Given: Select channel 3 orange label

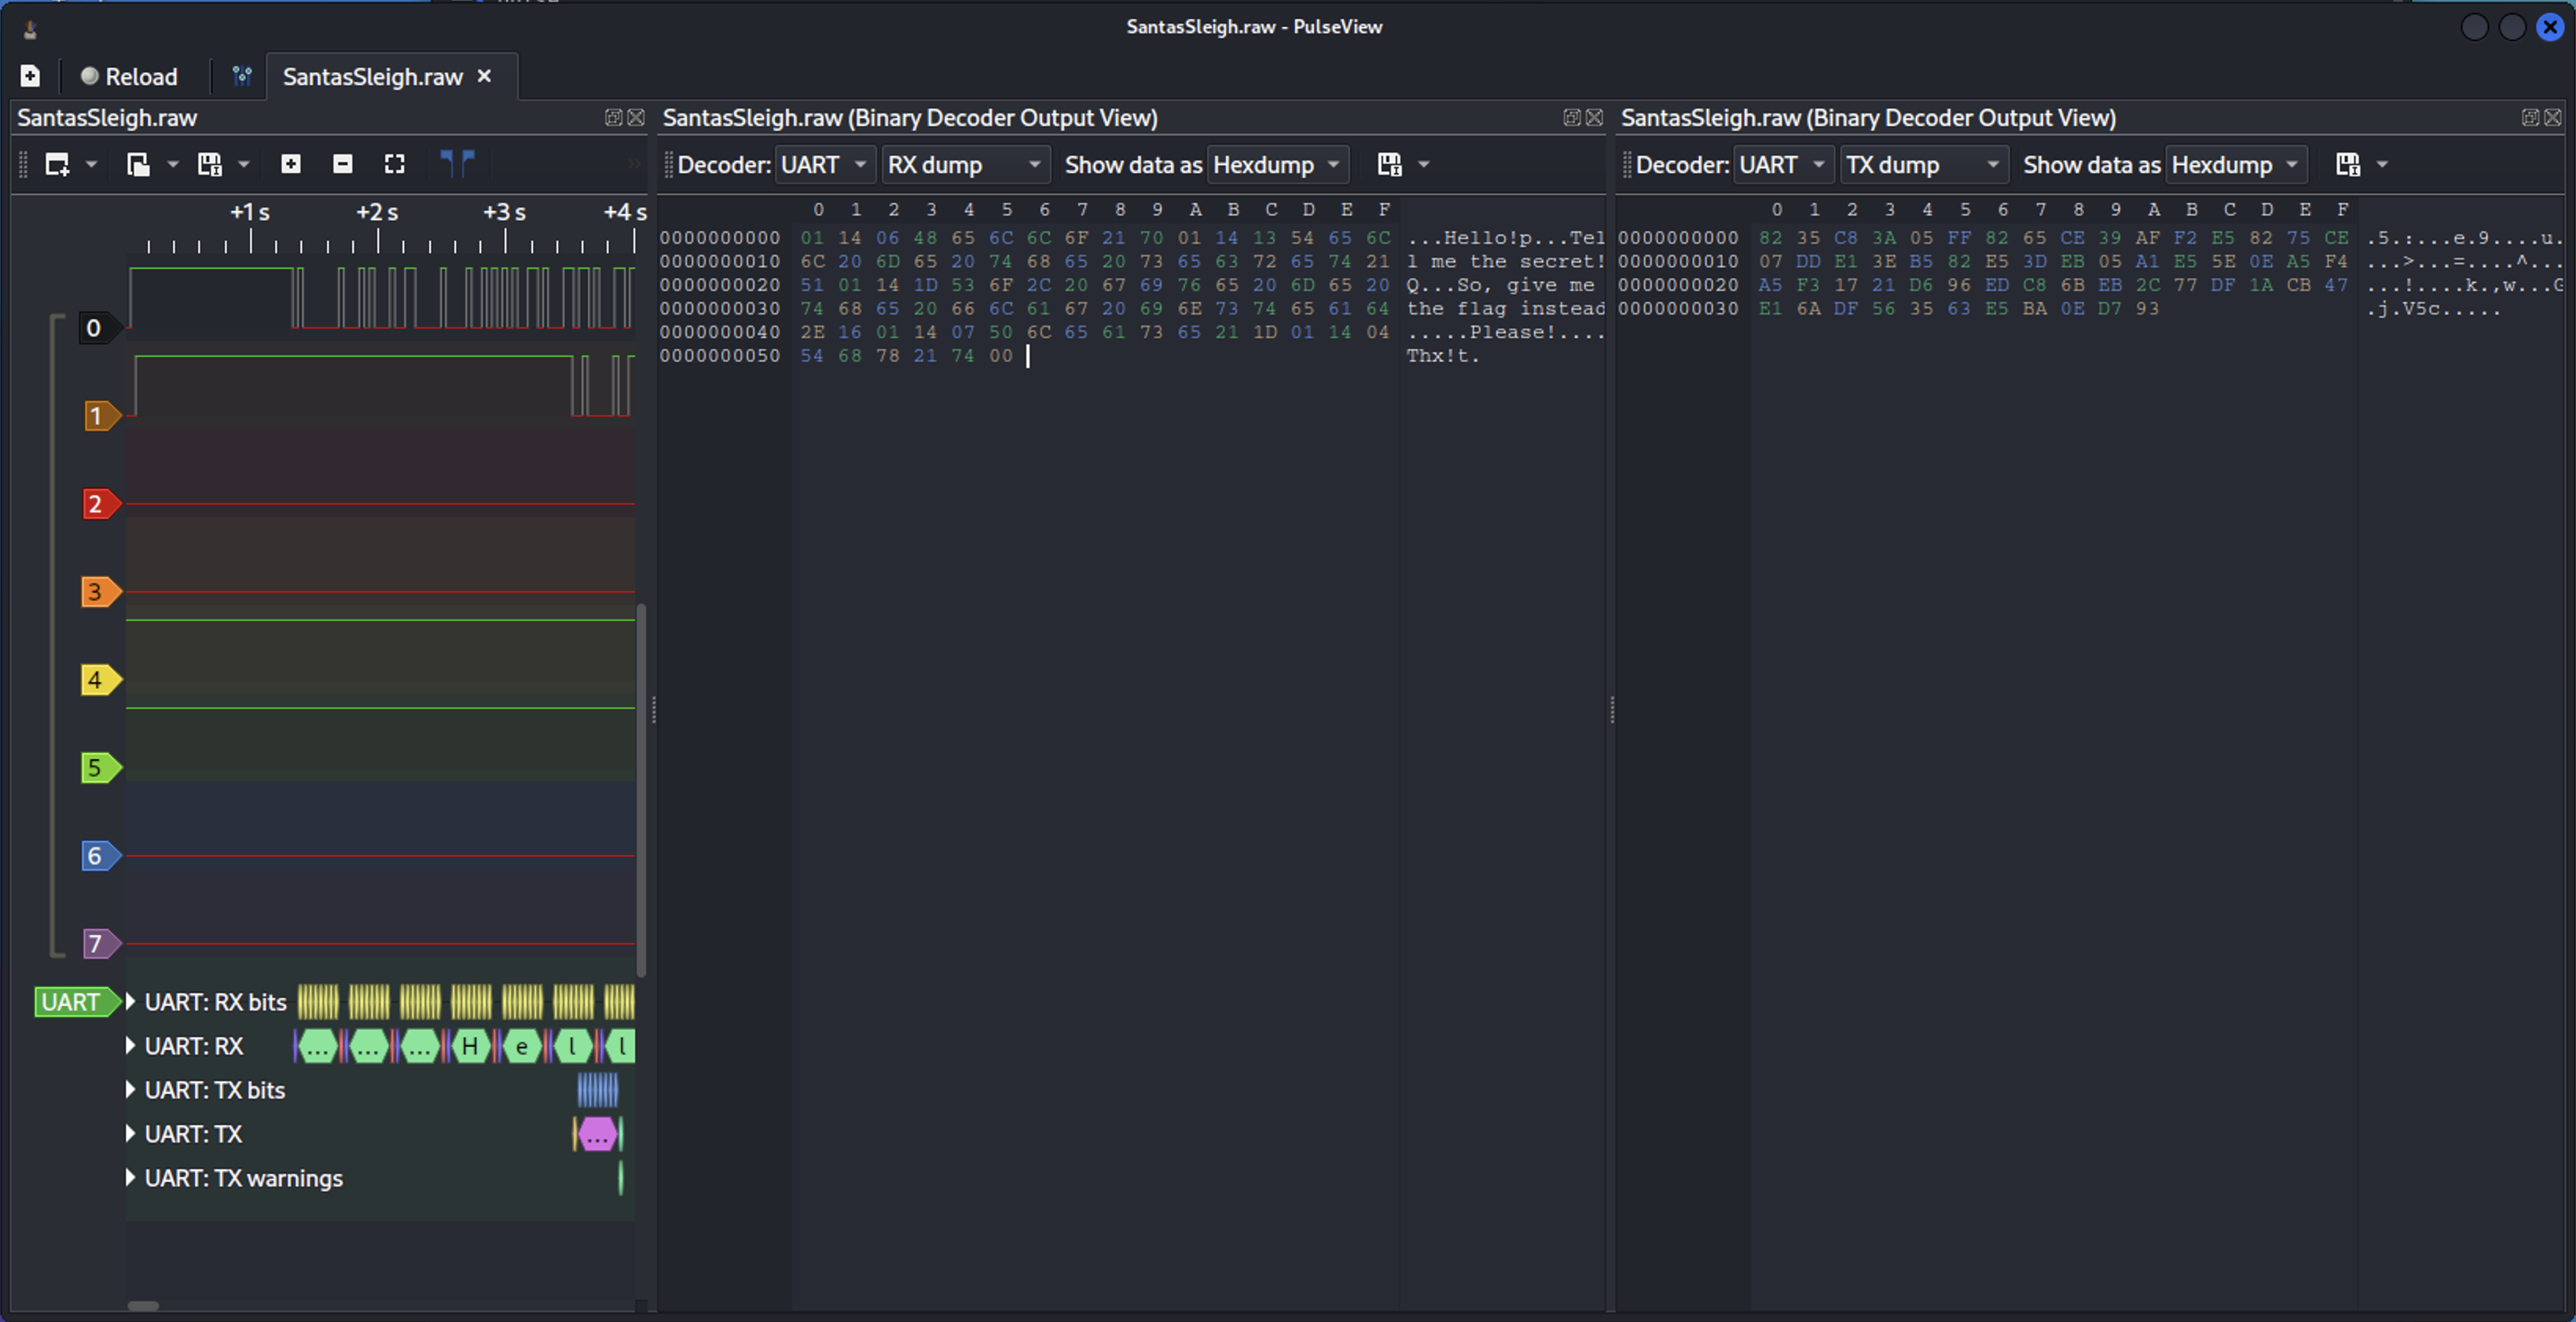Looking at the screenshot, I should (x=101, y=591).
